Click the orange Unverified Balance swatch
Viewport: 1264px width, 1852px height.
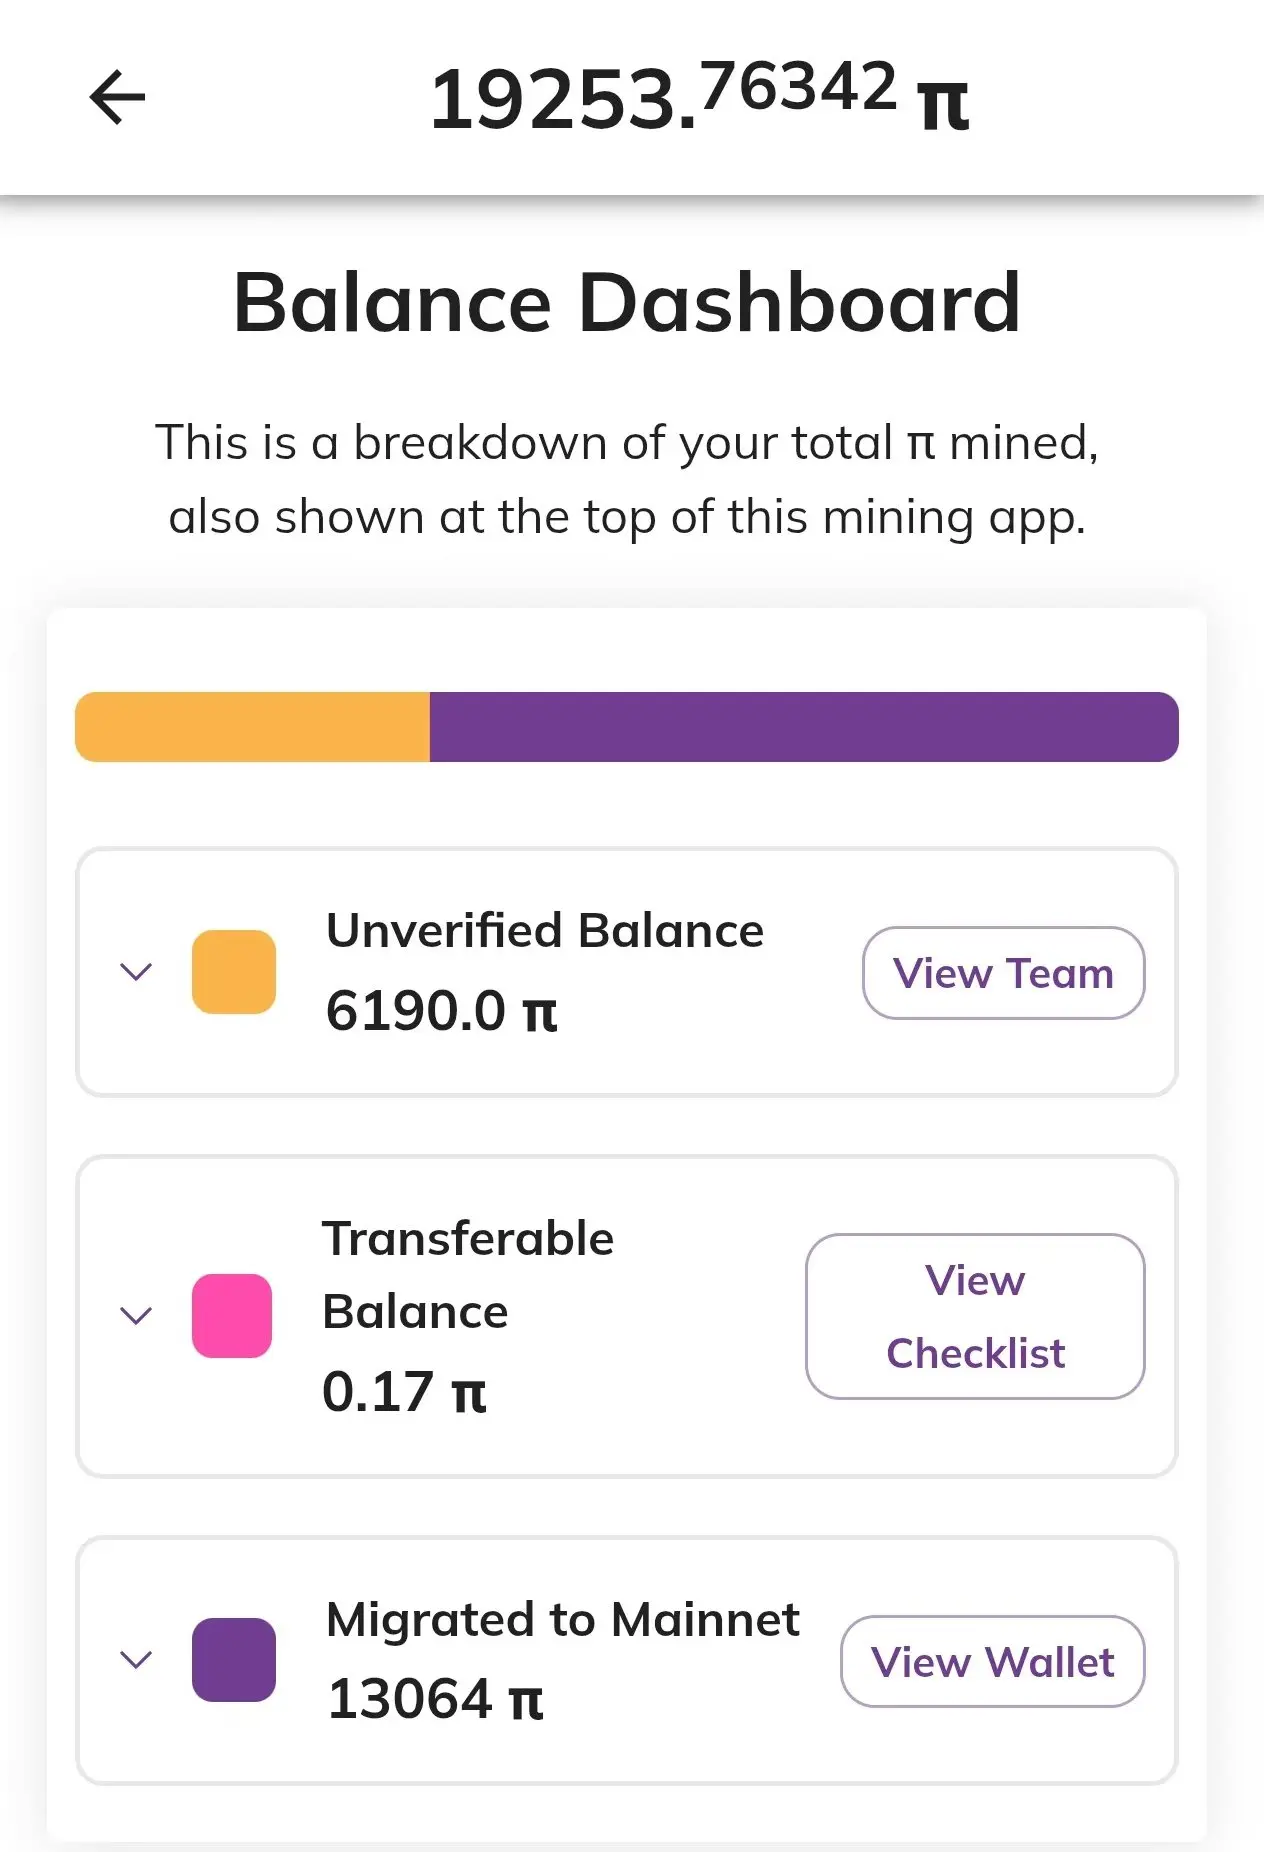(x=234, y=972)
